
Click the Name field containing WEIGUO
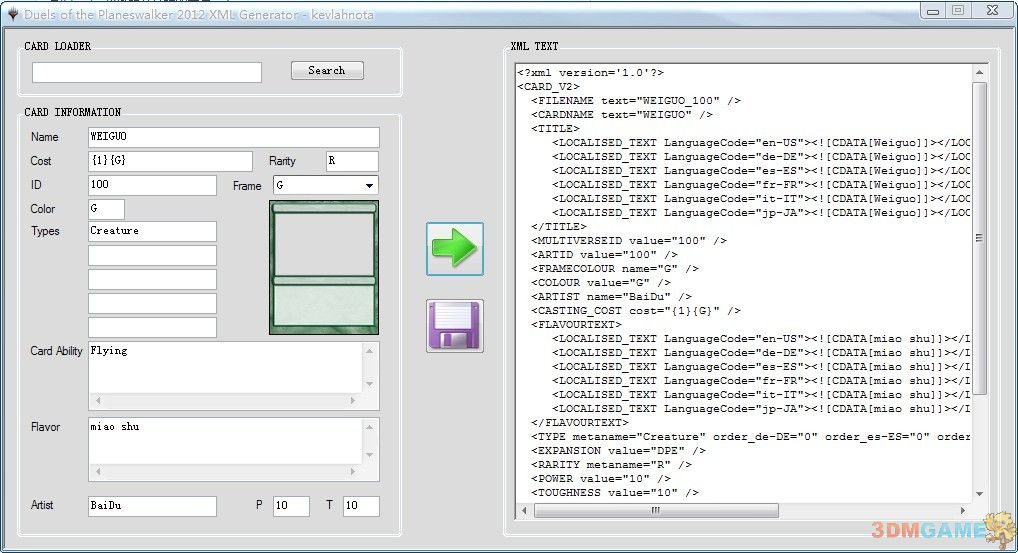tap(234, 137)
